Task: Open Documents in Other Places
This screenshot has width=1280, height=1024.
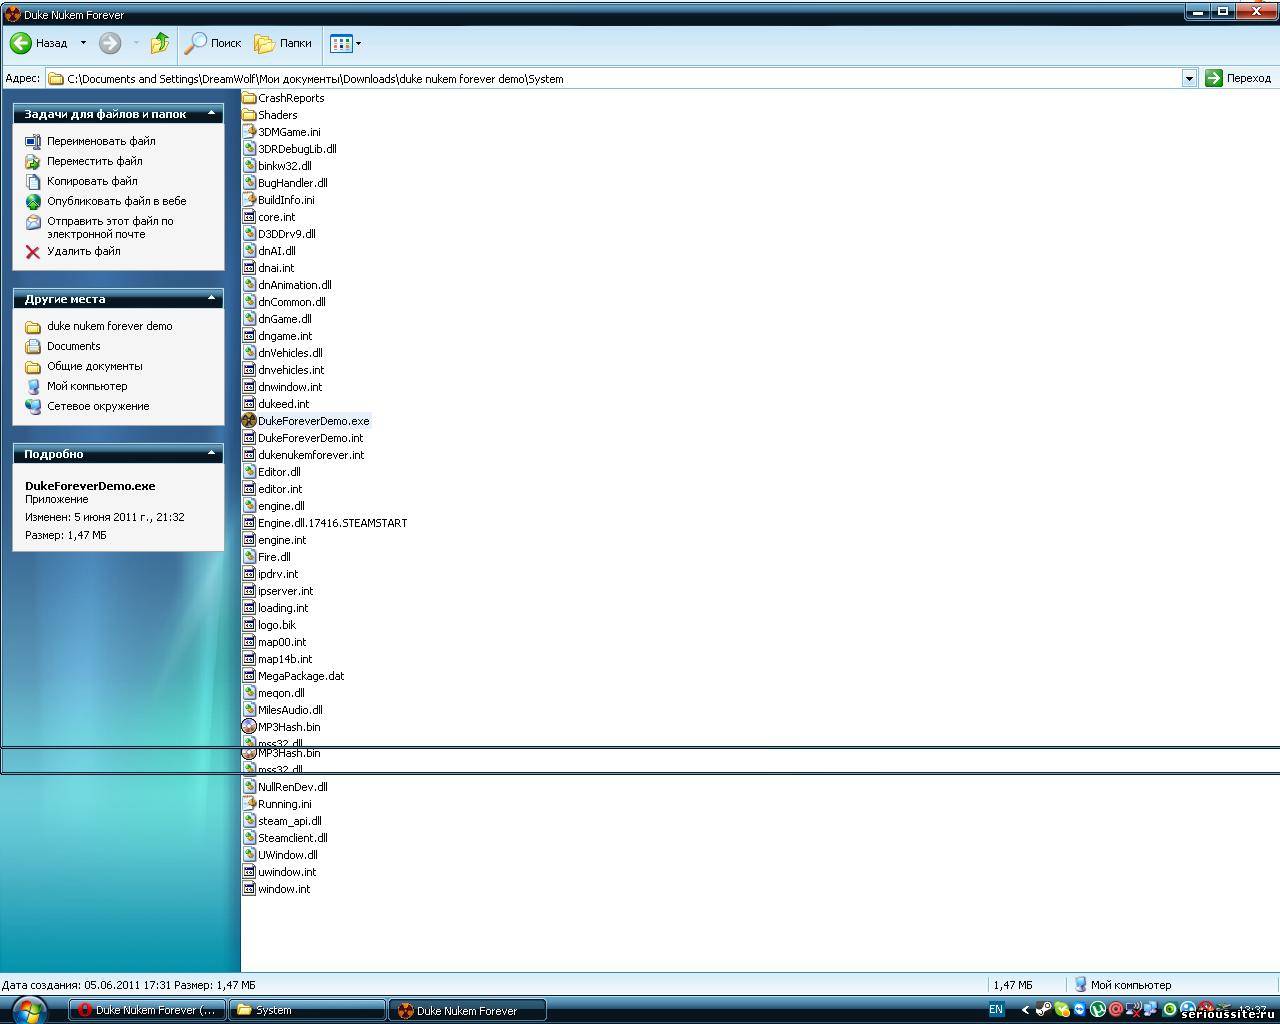Action: coord(74,346)
